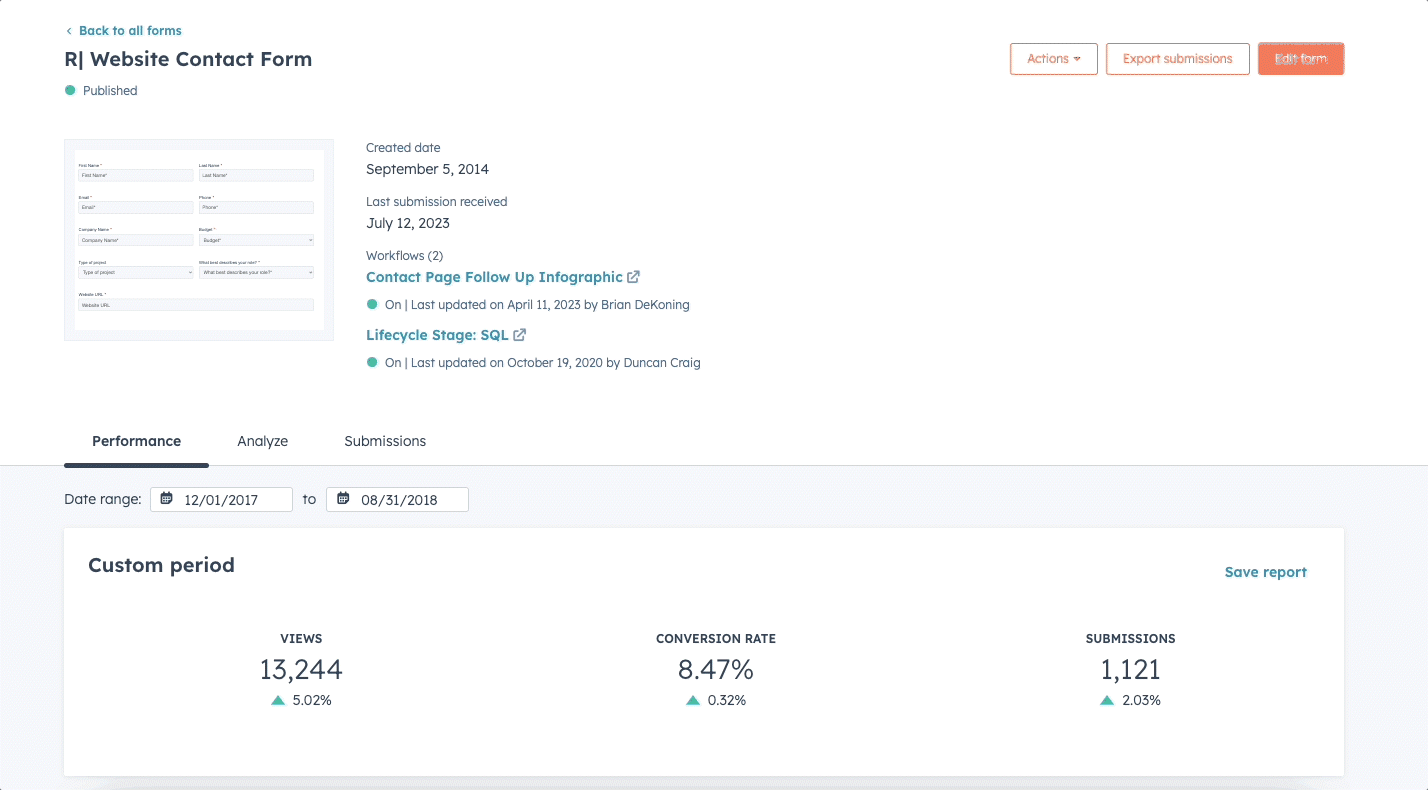The image size is (1428, 790).
Task: Click the external link icon beside Lifecycle Stage: SQL
Action: click(519, 335)
